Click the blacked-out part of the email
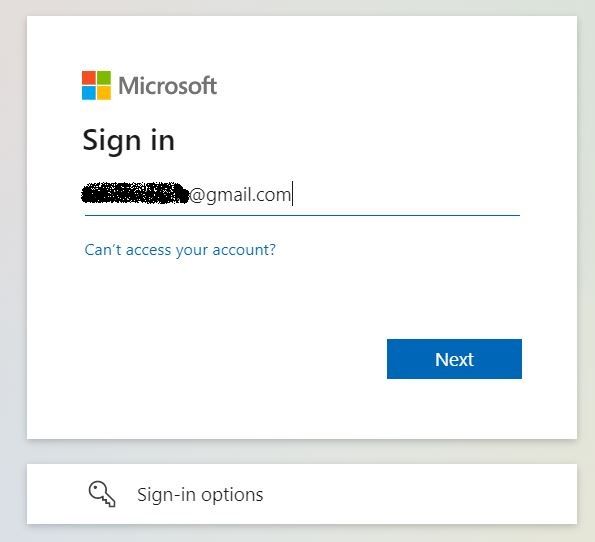This screenshot has height=542, width=595. 135,194
